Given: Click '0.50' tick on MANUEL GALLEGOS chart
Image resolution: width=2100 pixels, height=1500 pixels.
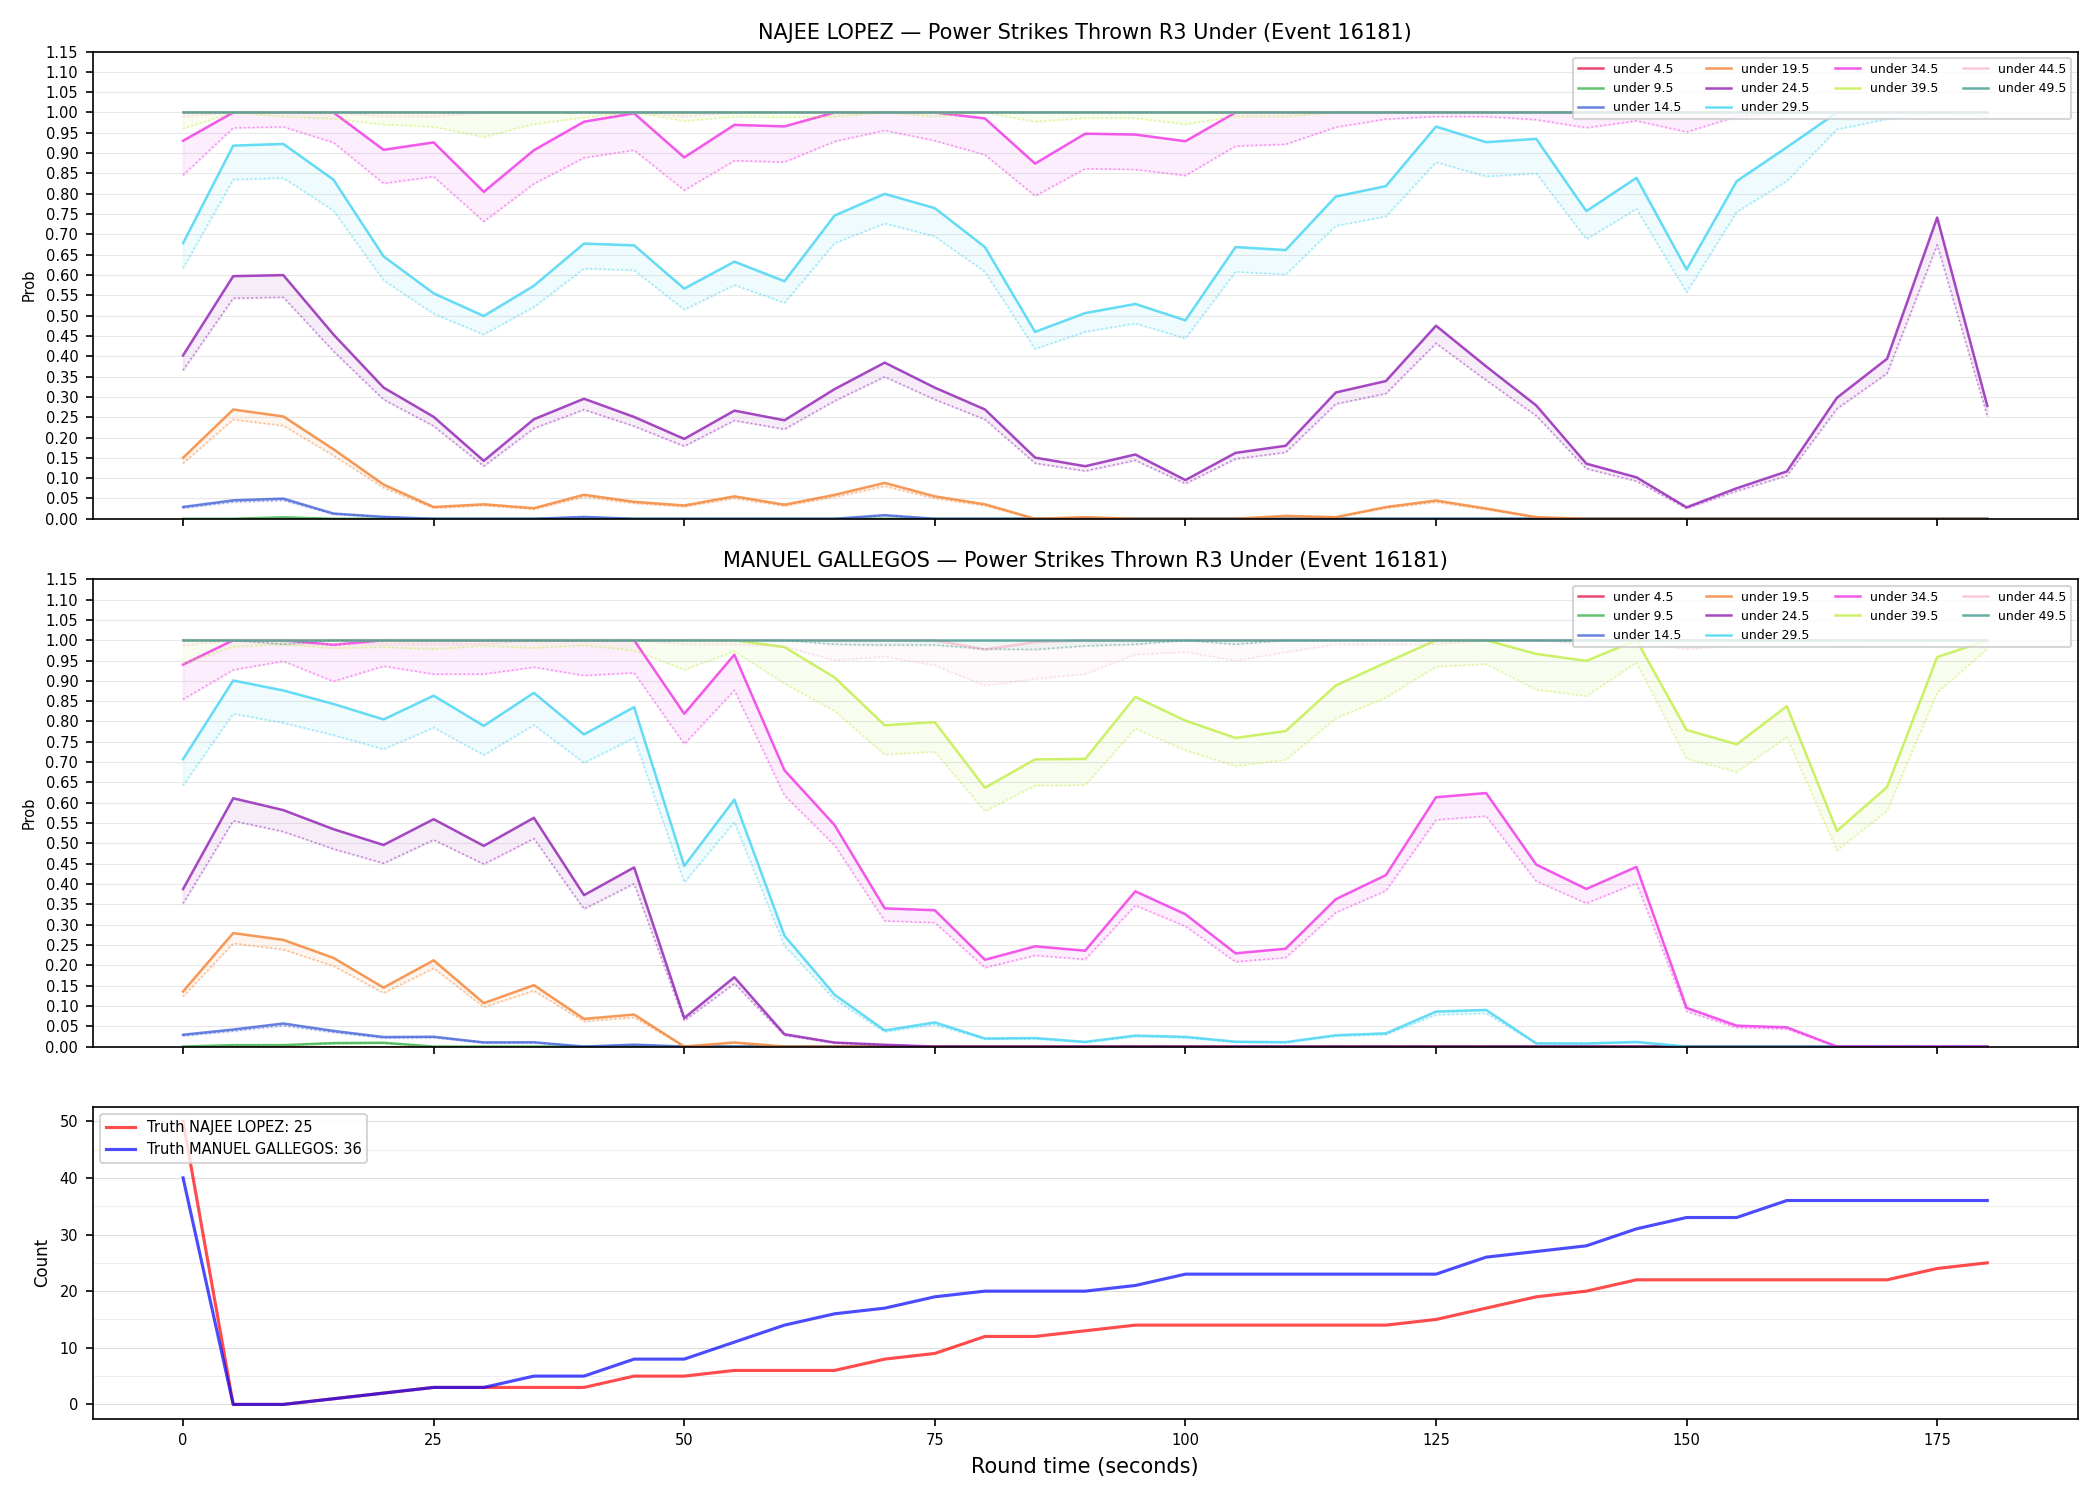Looking at the screenshot, I should pyautogui.click(x=61, y=844).
